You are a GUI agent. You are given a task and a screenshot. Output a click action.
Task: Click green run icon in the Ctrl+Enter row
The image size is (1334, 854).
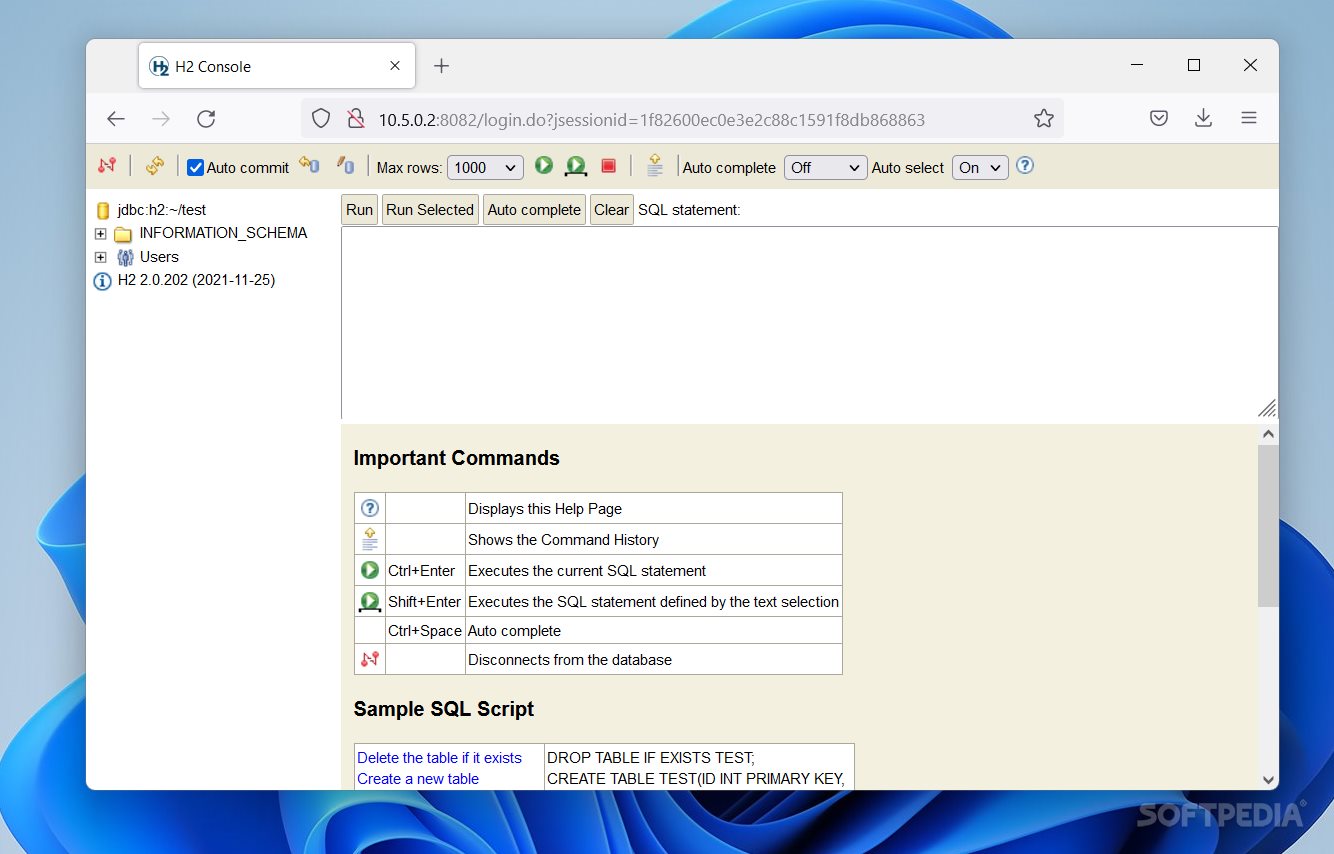pos(370,570)
